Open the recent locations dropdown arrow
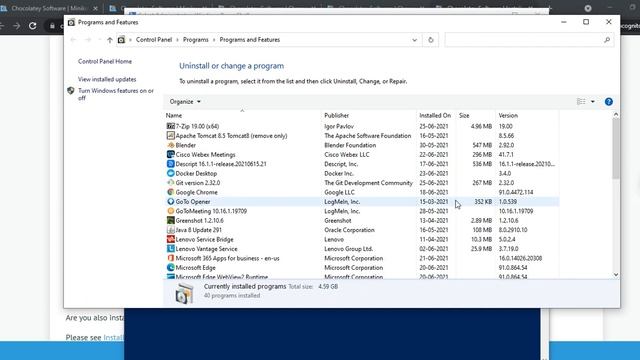The height and width of the screenshot is (360, 640). coord(100,40)
